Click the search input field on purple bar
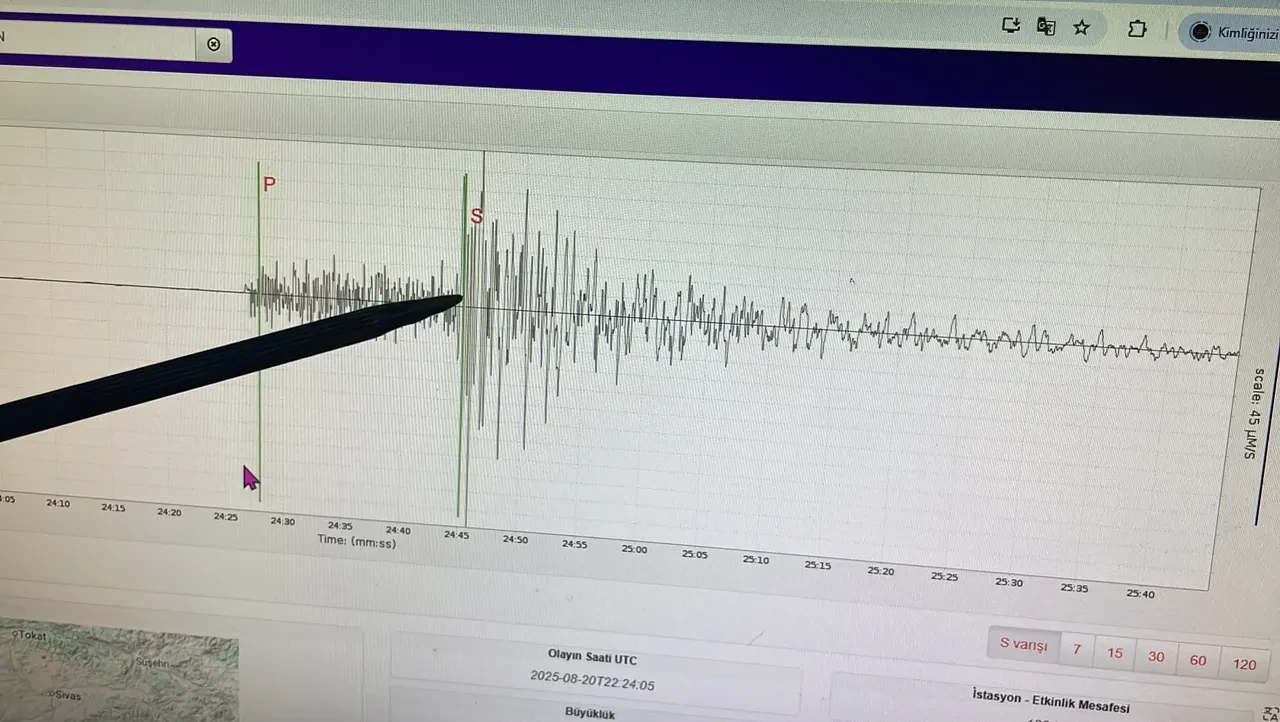The image size is (1280, 722). pos(100,42)
